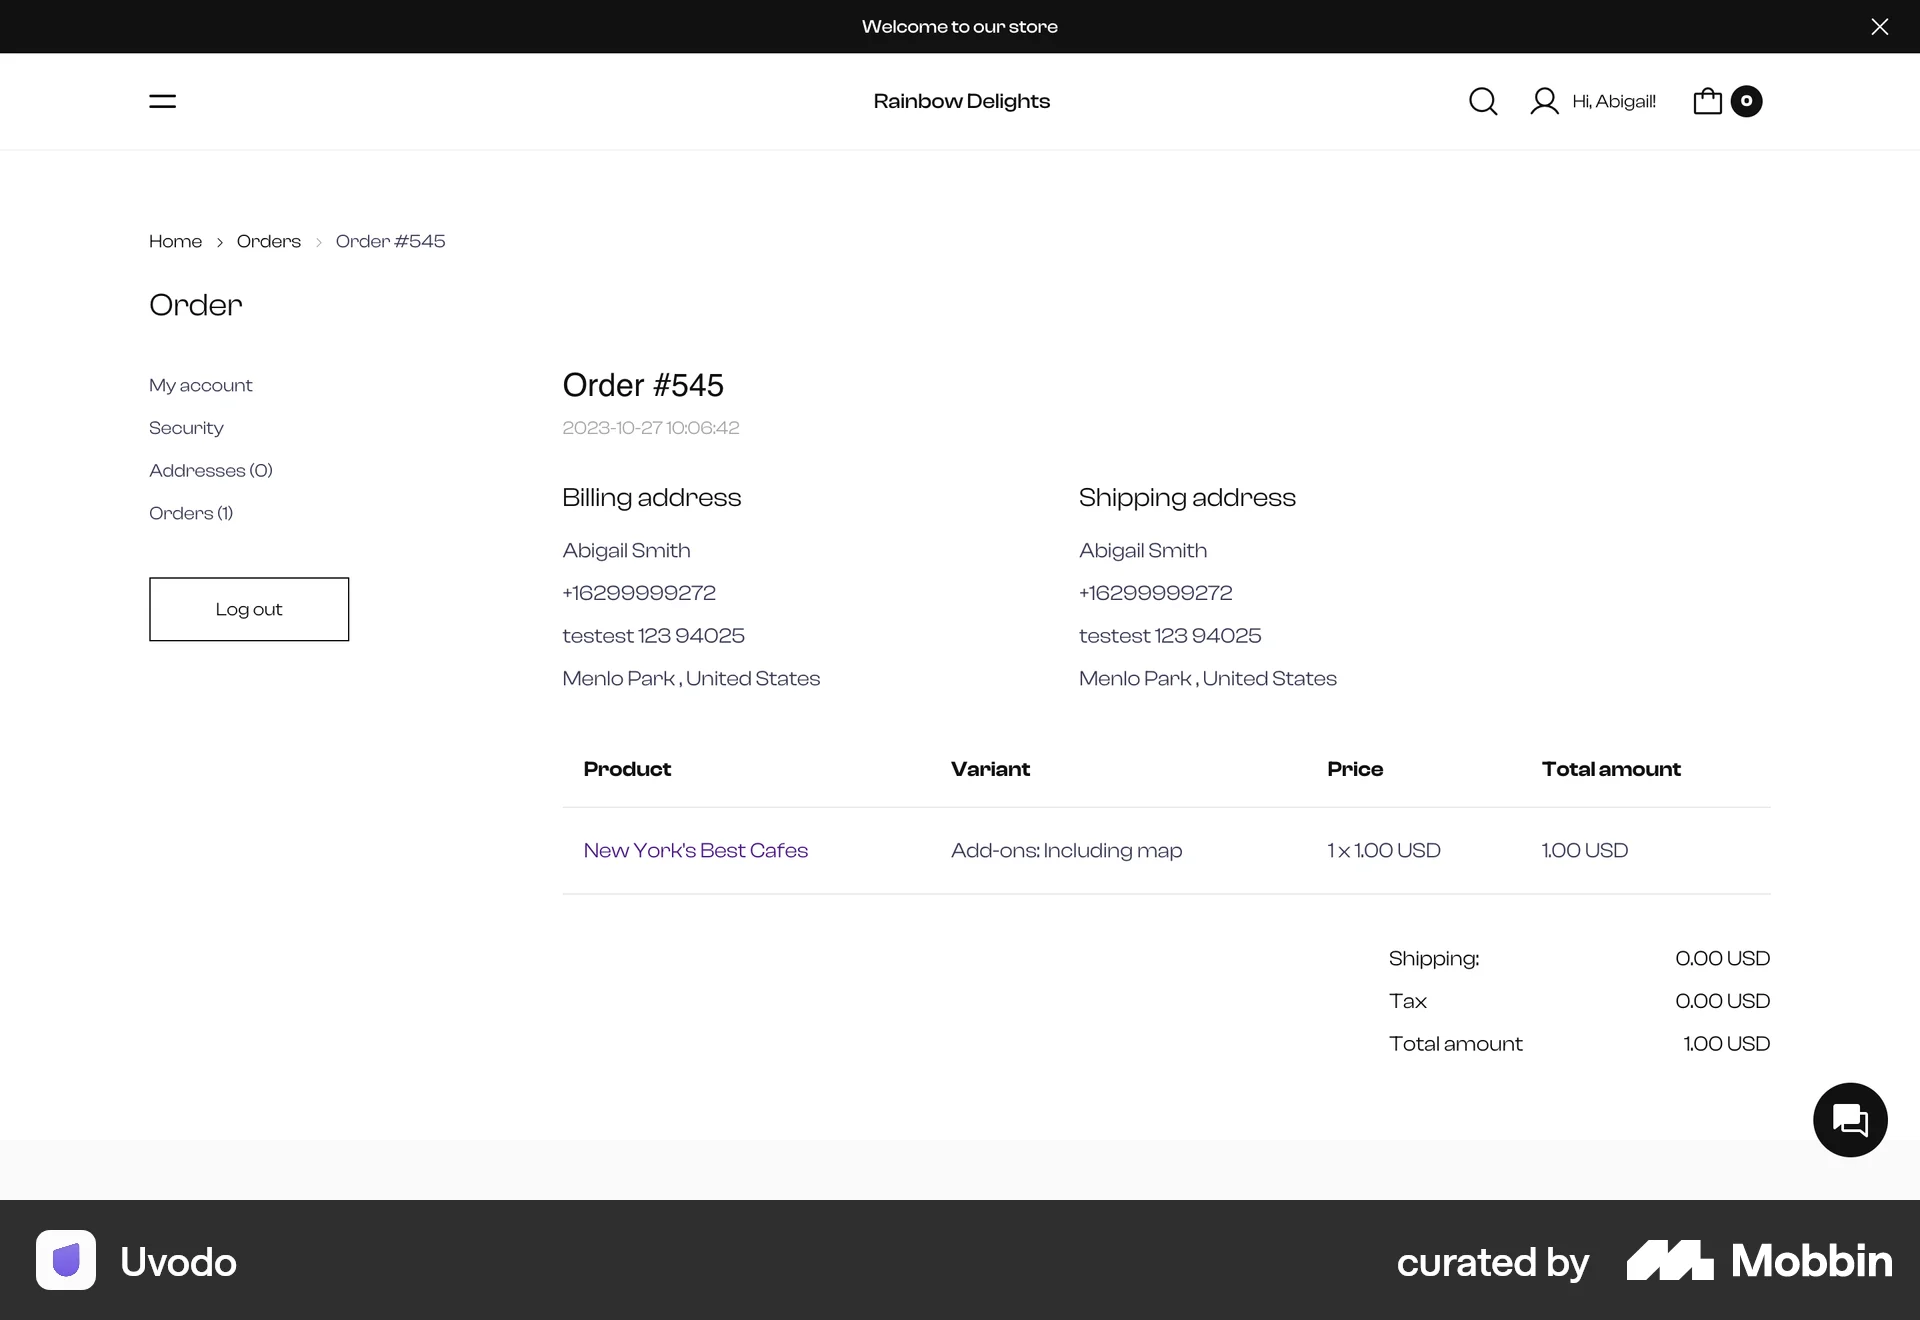The width and height of the screenshot is (1920, 1320).
Task: Click the Uvodo shield logo in footer
Action: (x=65, y=1260)
